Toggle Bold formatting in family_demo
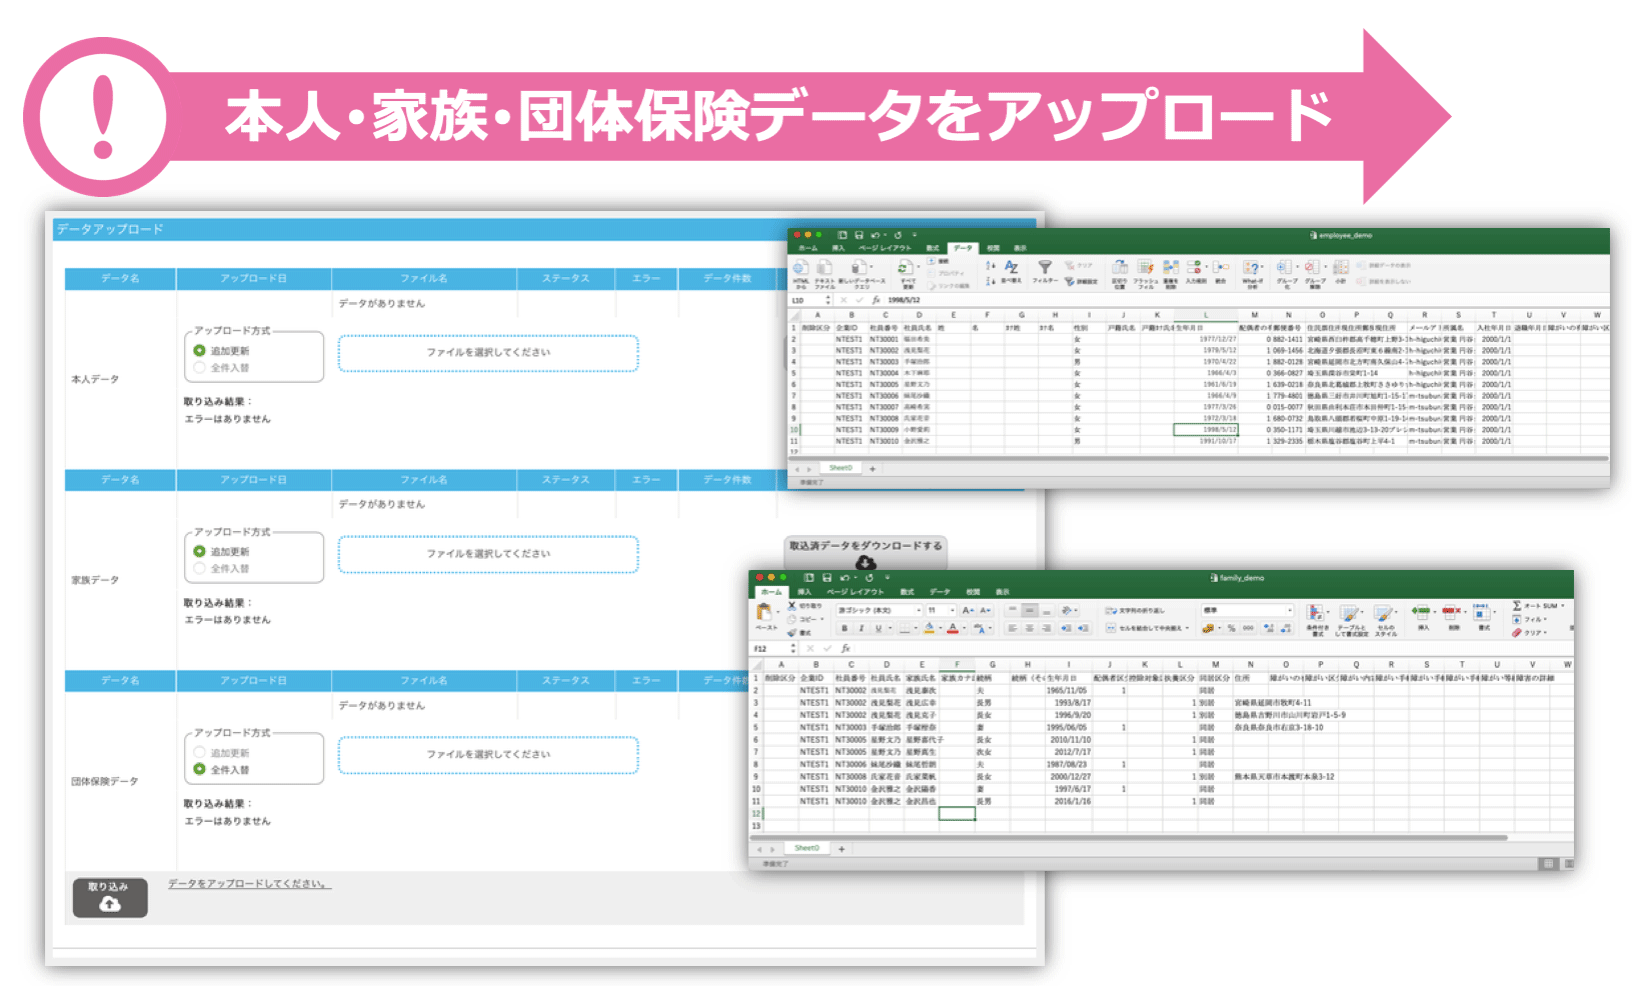Screen dimensions: 1632x986 coord(844,629)
